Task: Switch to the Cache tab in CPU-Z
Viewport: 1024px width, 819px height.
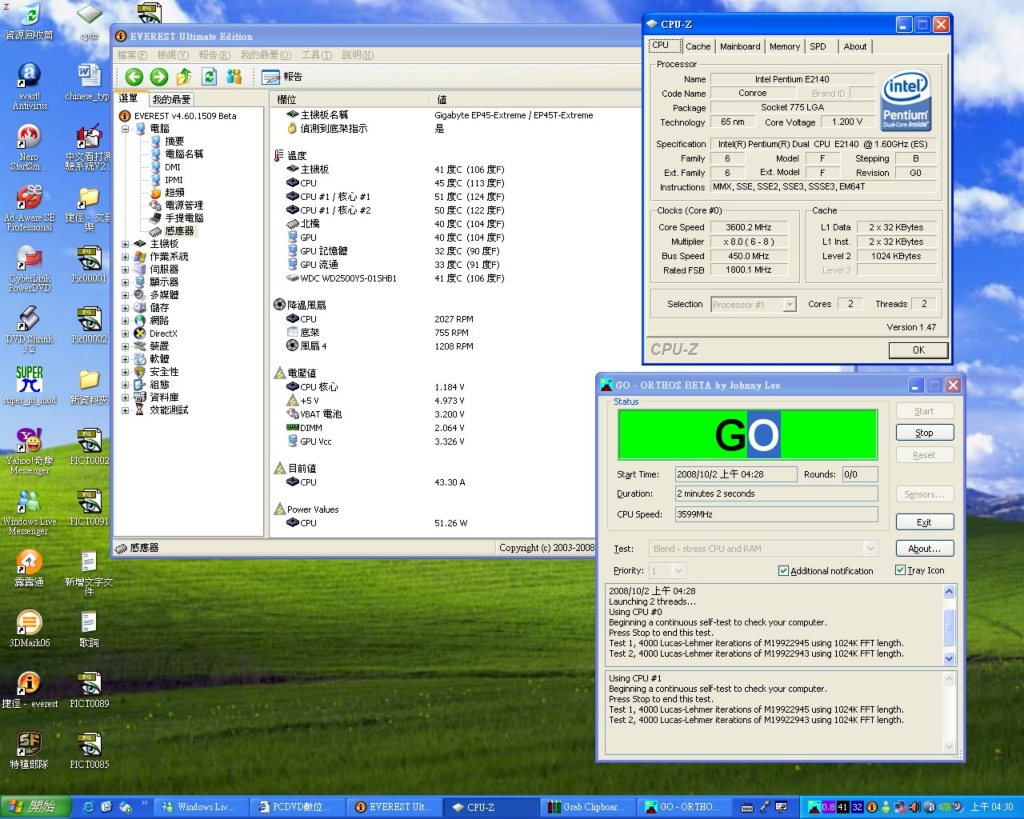Action: [x=697, y=46]
